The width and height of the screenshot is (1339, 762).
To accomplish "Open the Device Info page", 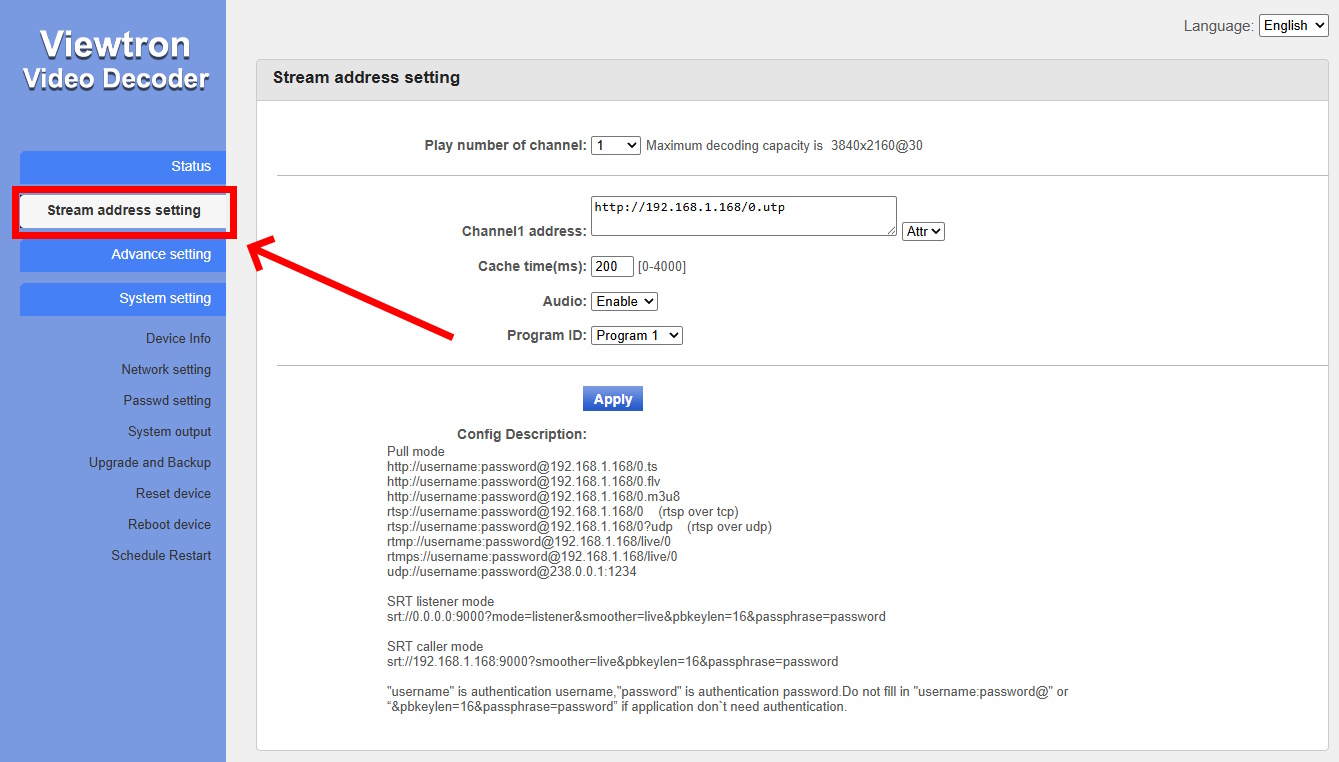I will pos(178,338).
